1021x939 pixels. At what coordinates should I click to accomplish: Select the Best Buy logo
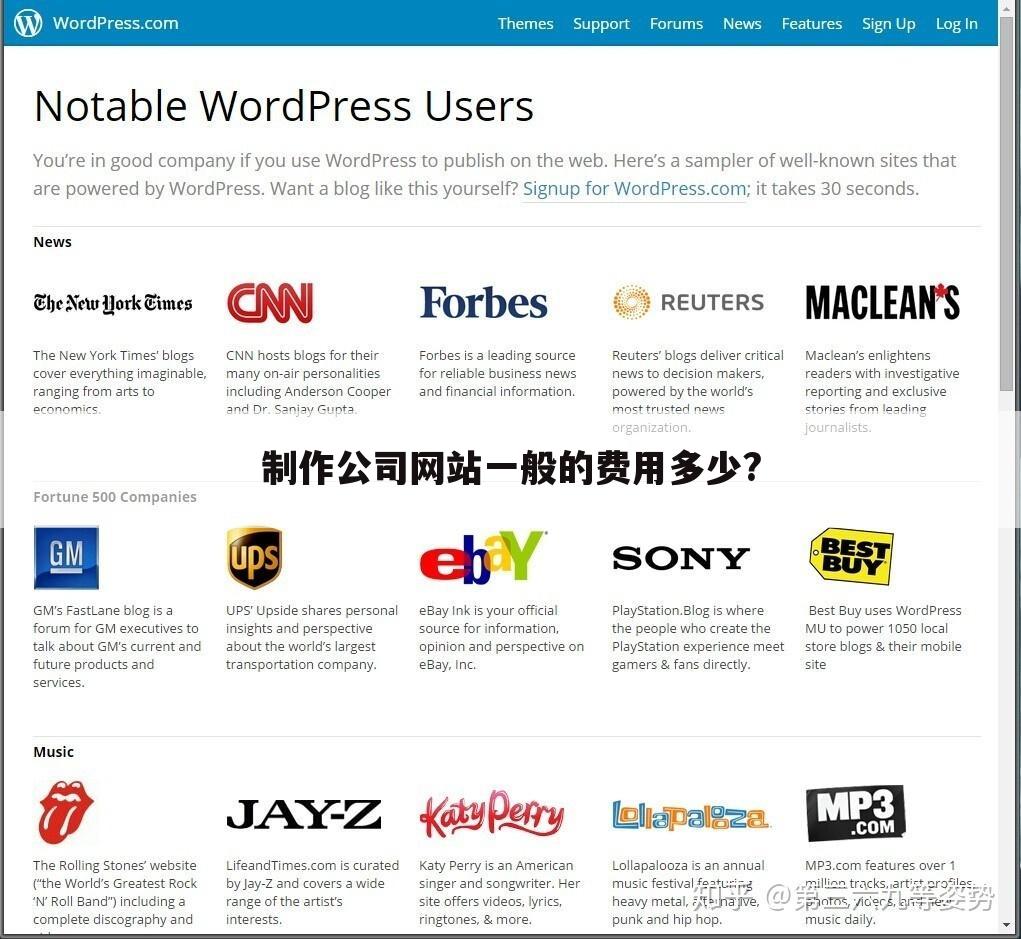point(851,556)
